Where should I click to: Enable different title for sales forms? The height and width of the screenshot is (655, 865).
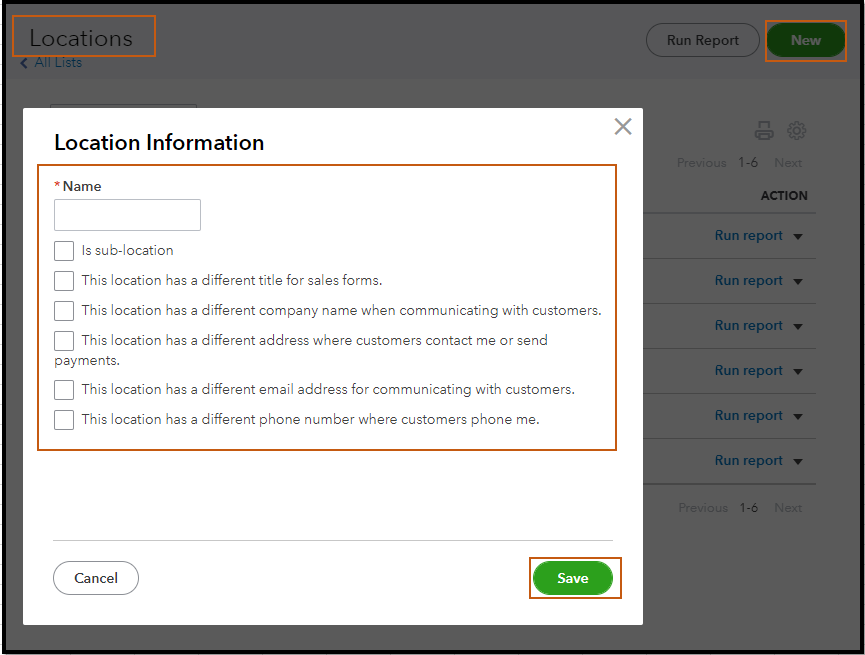coord(64,281)
